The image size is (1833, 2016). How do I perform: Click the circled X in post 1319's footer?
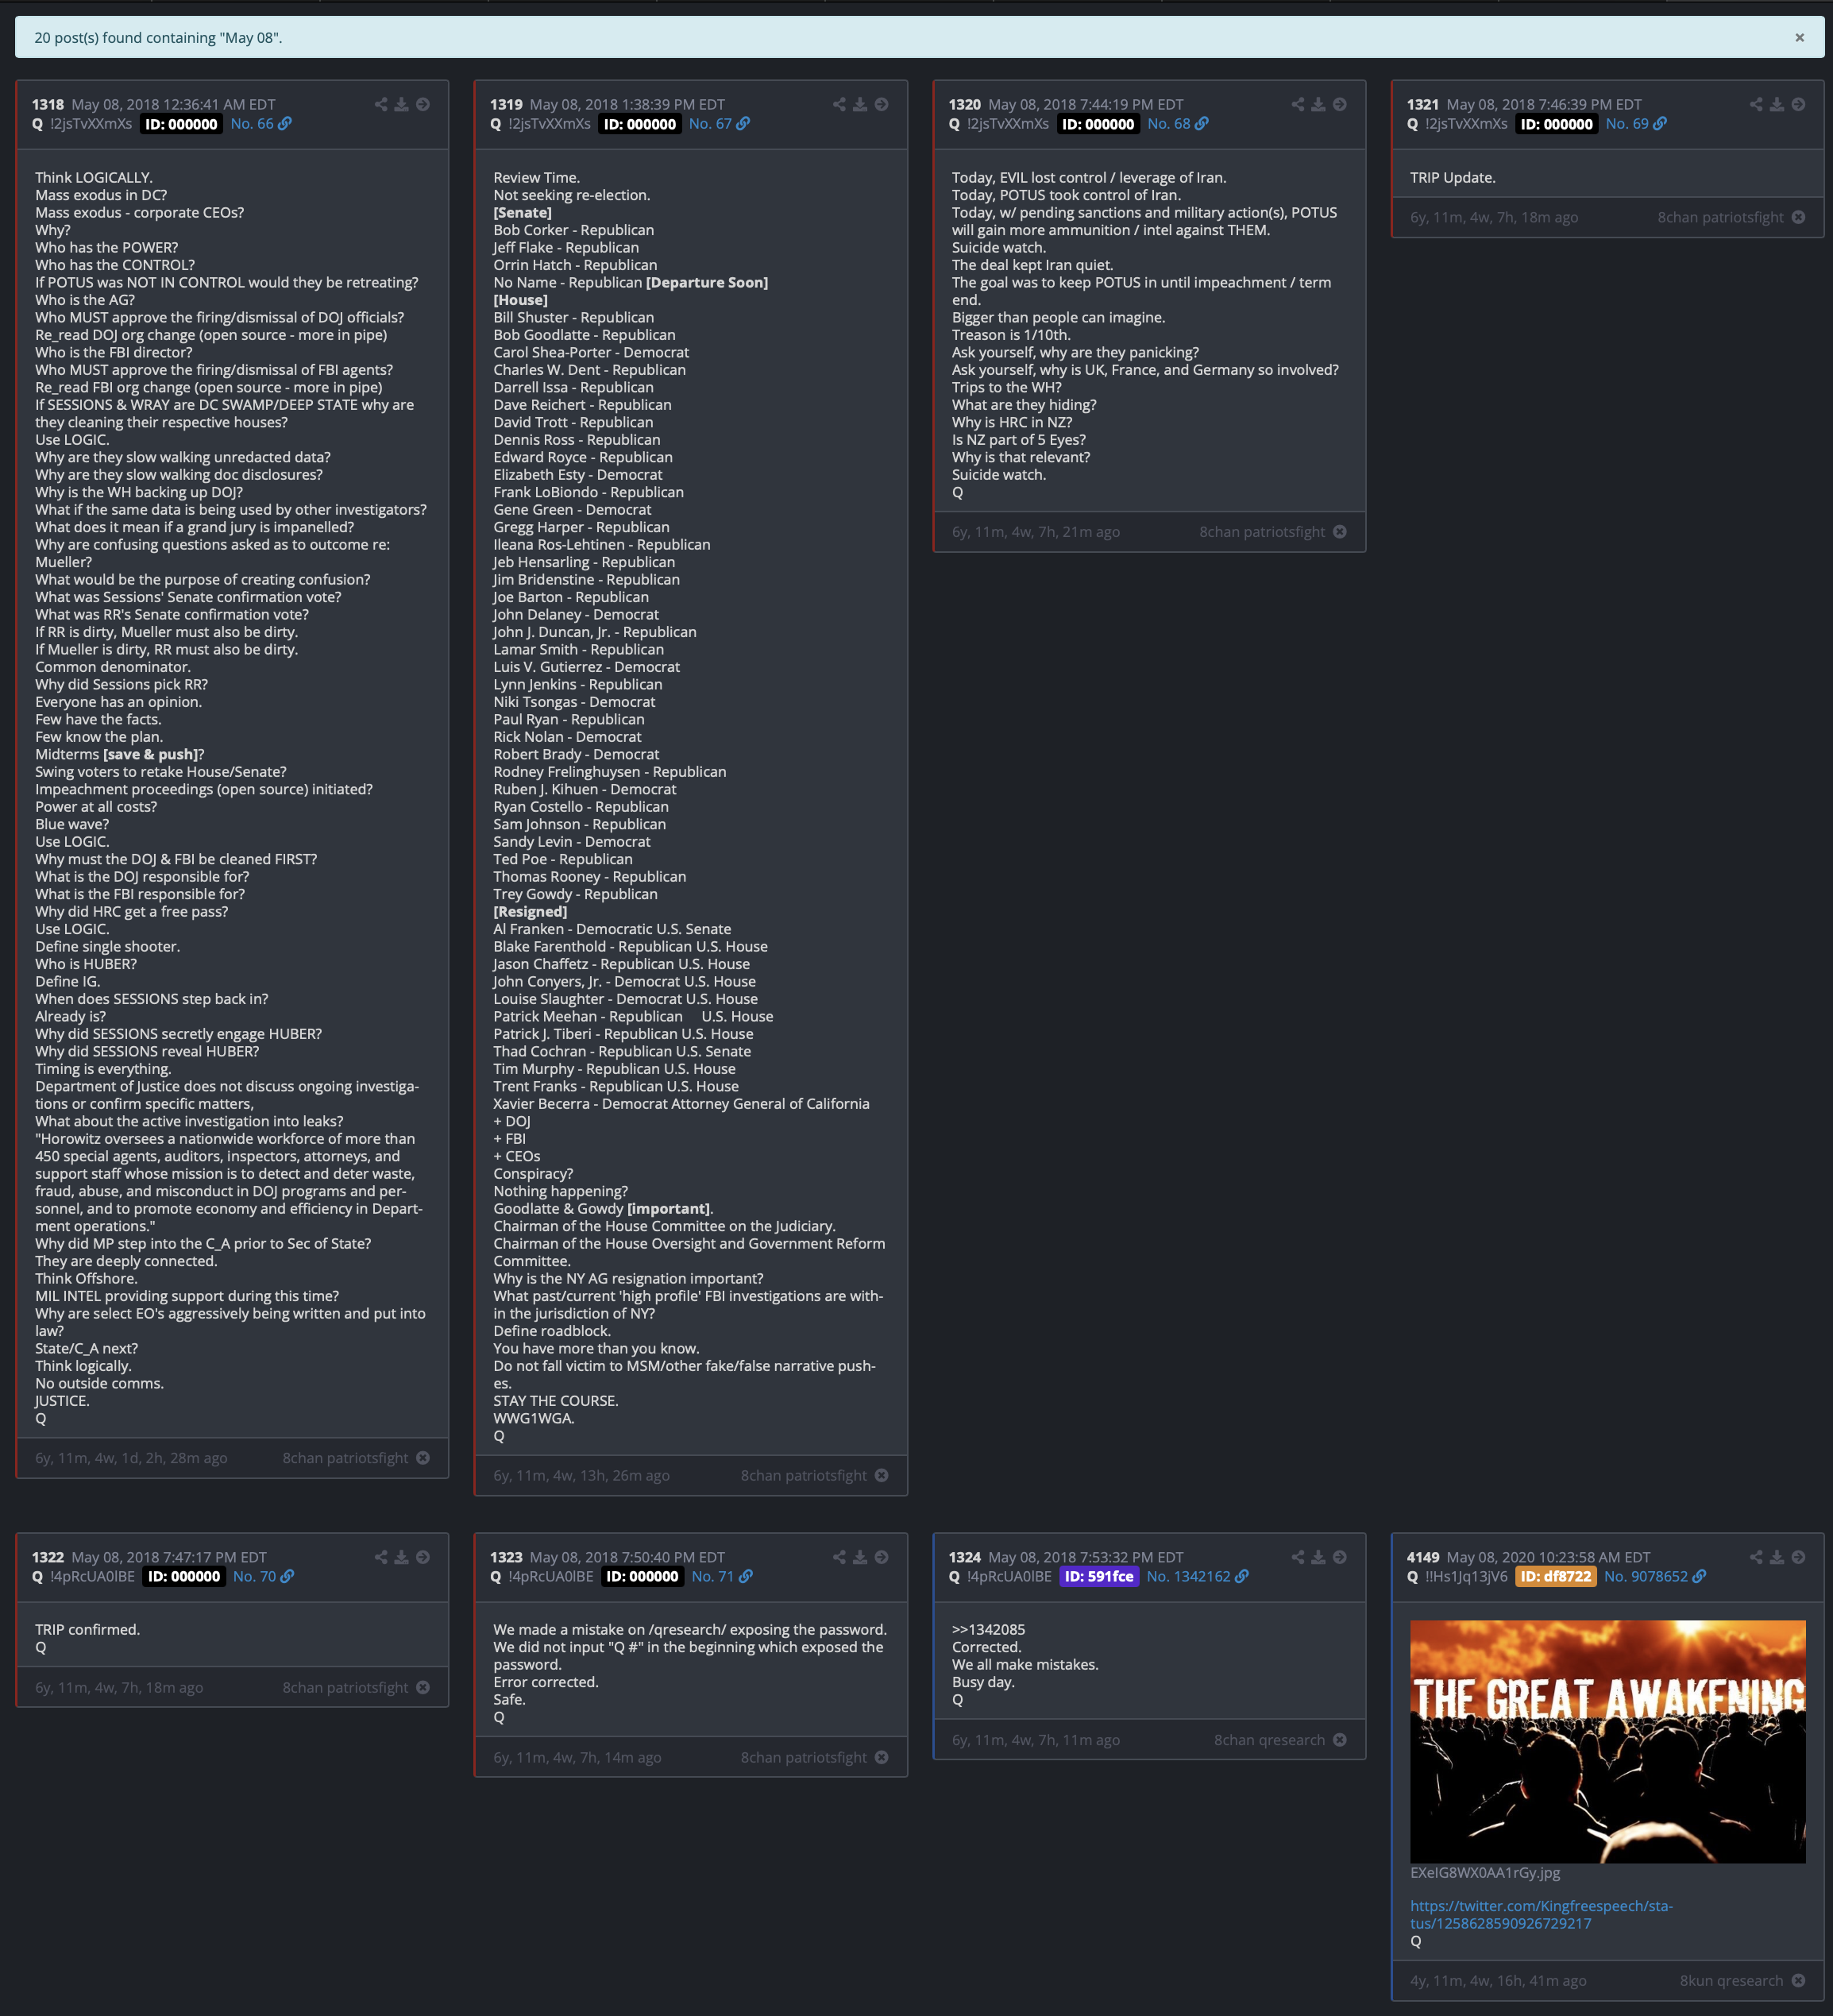[881, 1475]
